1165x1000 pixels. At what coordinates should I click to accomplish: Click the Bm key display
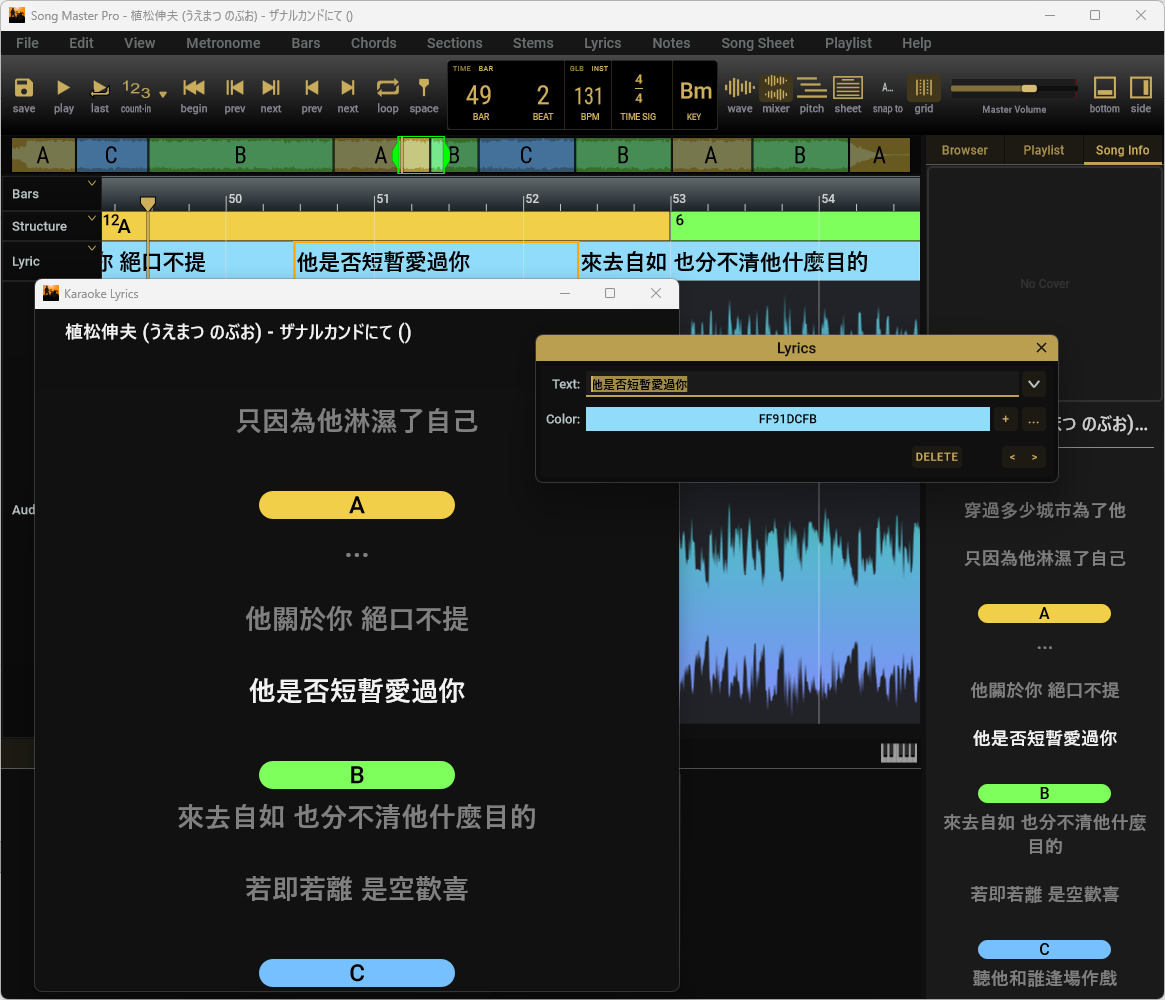click(695, 97)
